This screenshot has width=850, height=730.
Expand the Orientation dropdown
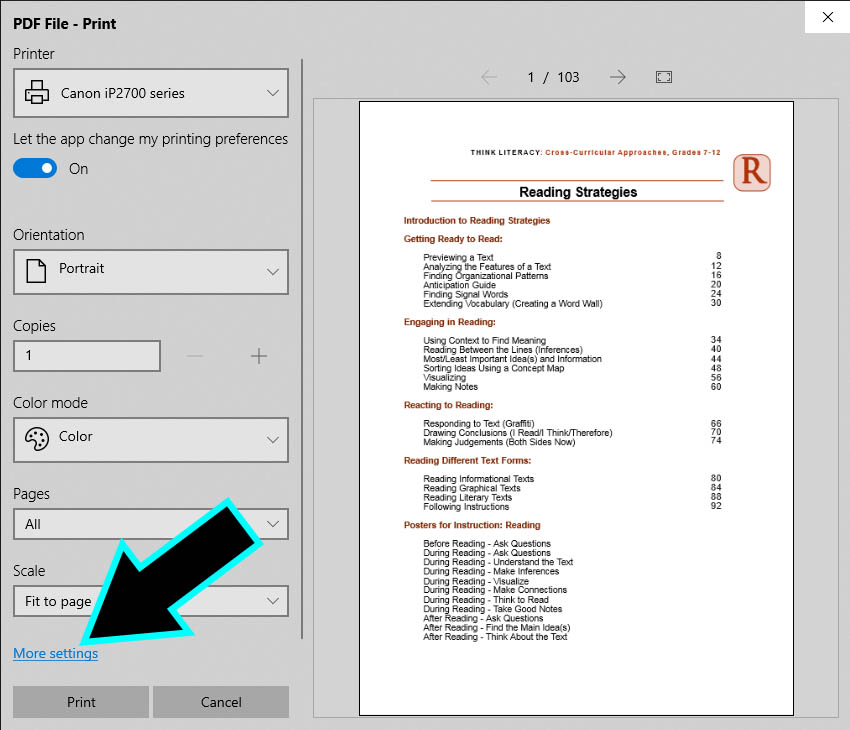[151, 270]
